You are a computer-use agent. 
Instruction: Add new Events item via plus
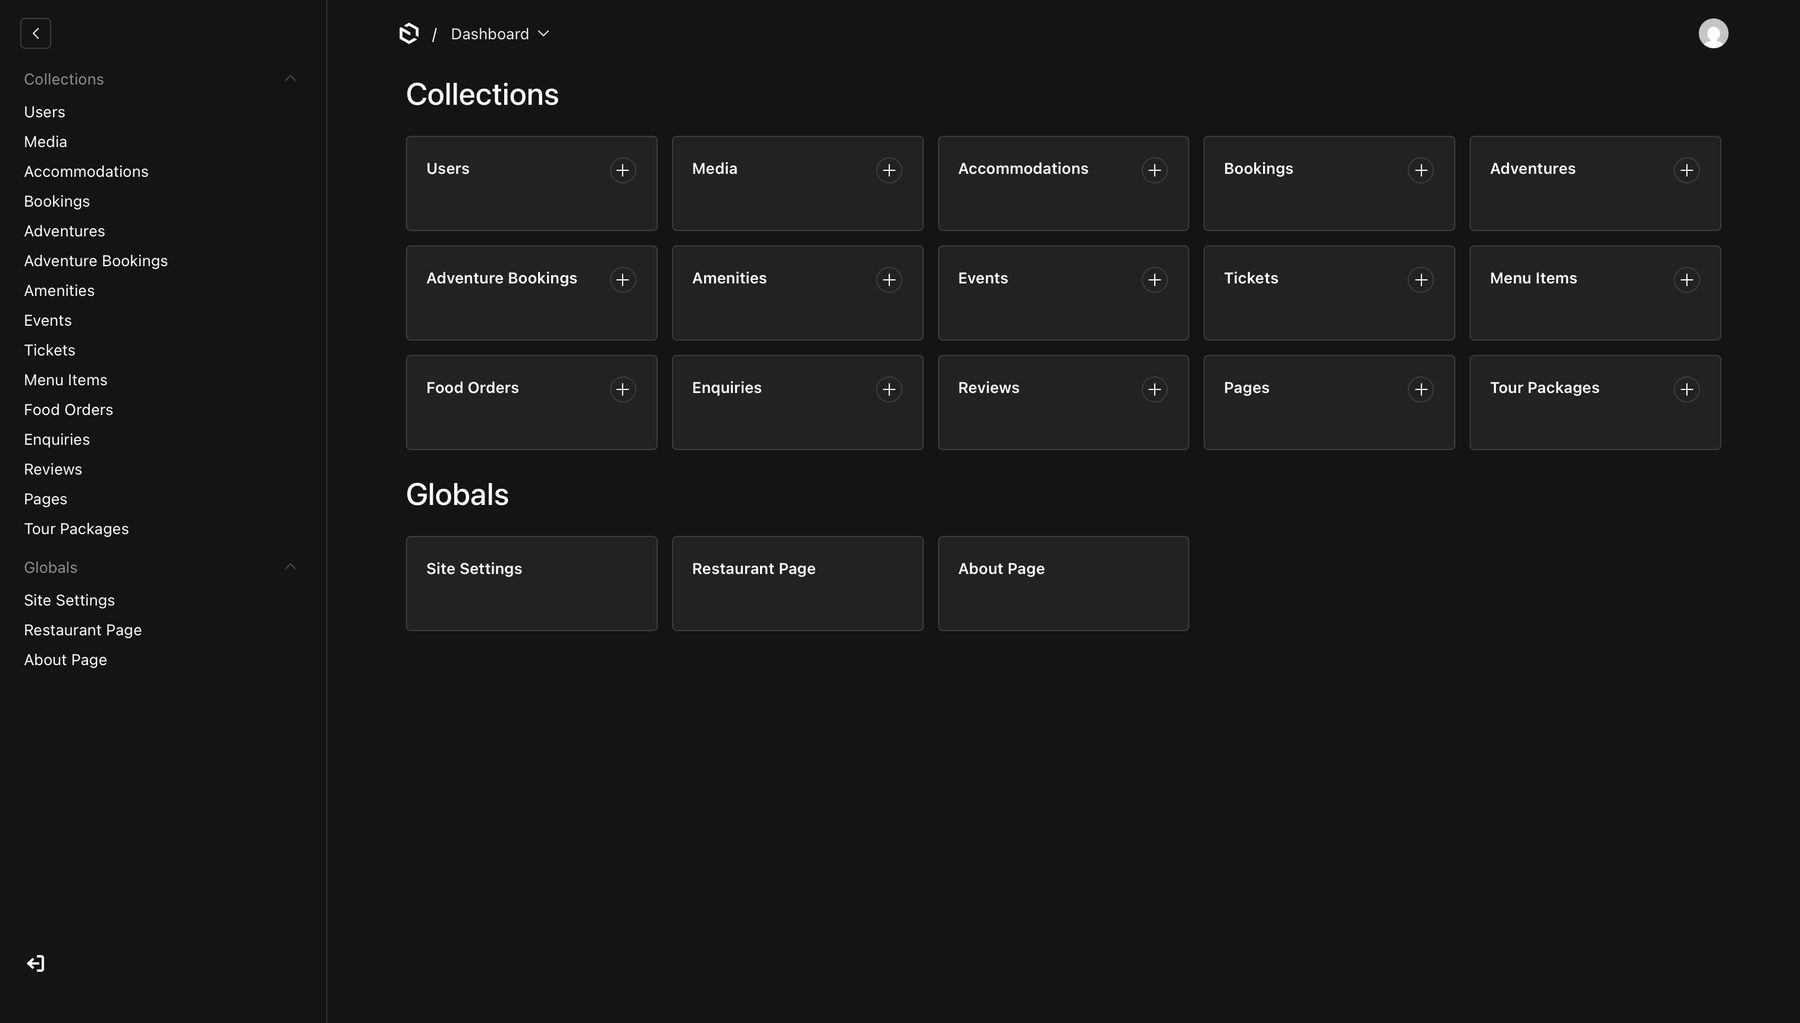point(1155,280)
